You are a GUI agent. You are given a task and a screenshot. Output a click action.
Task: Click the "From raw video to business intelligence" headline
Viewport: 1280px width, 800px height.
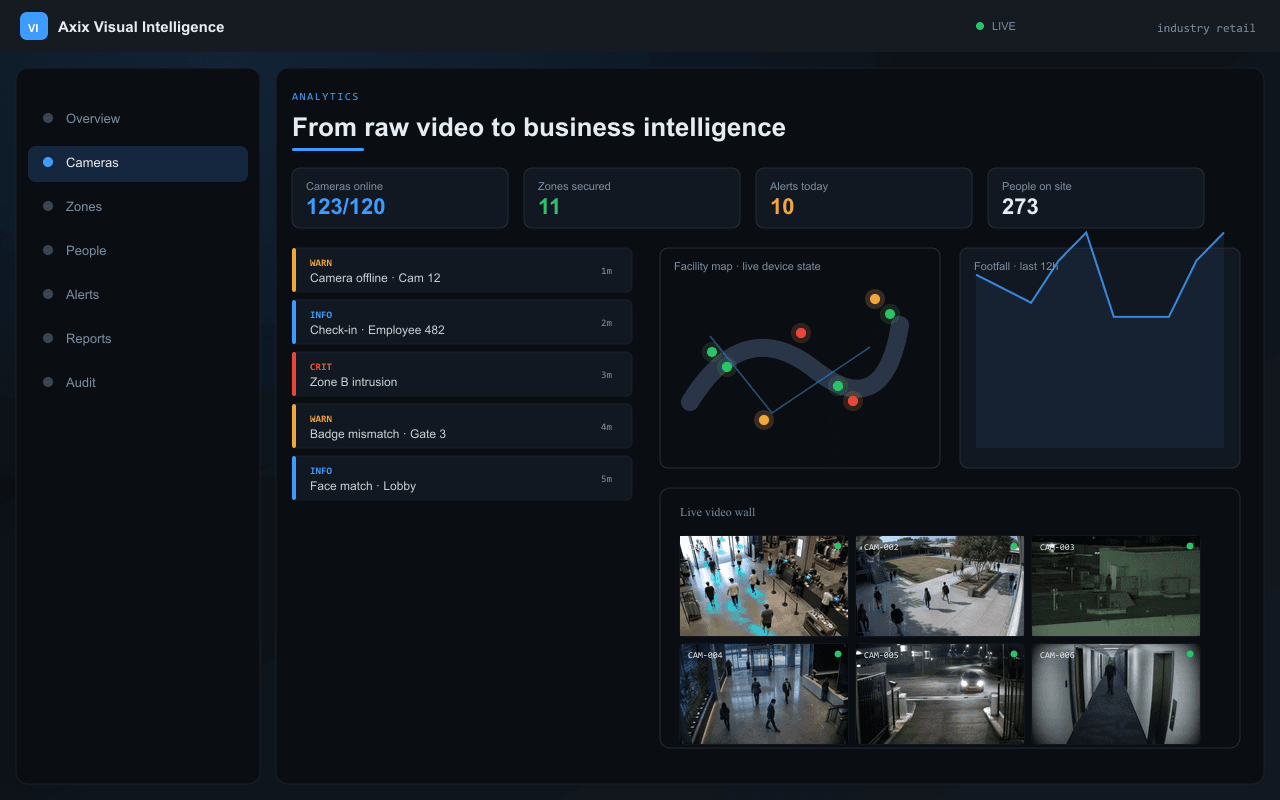[539, 127]
